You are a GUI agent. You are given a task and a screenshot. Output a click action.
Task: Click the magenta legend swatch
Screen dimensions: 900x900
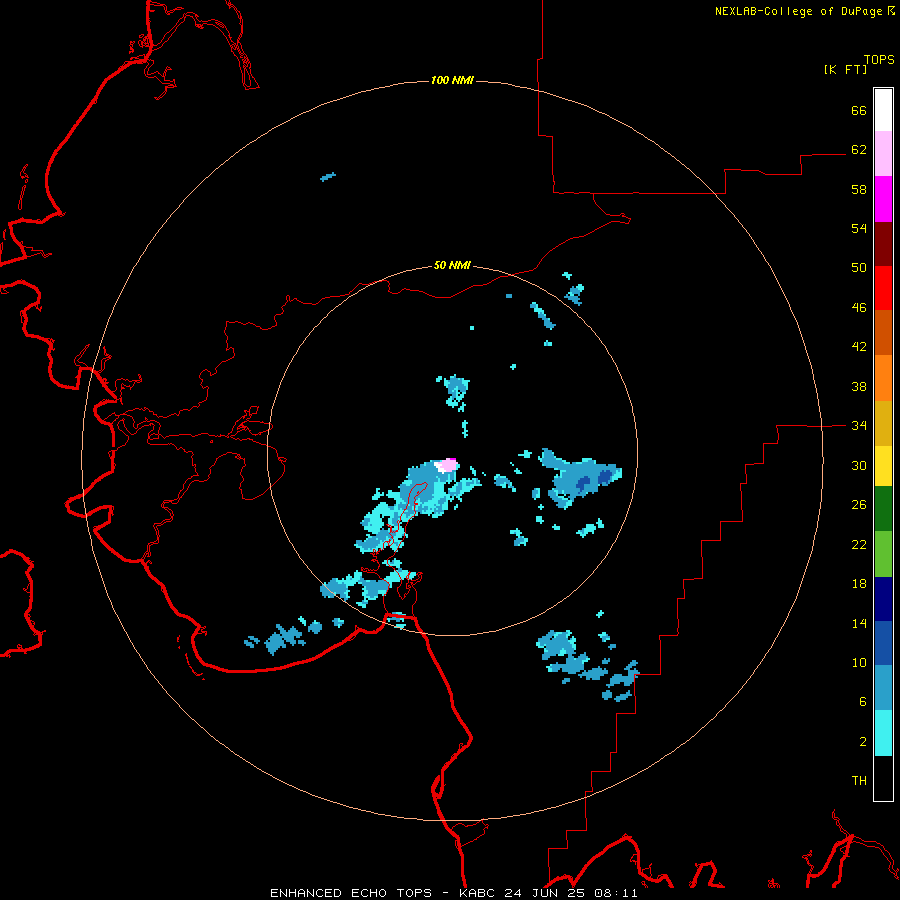(883, 199)
